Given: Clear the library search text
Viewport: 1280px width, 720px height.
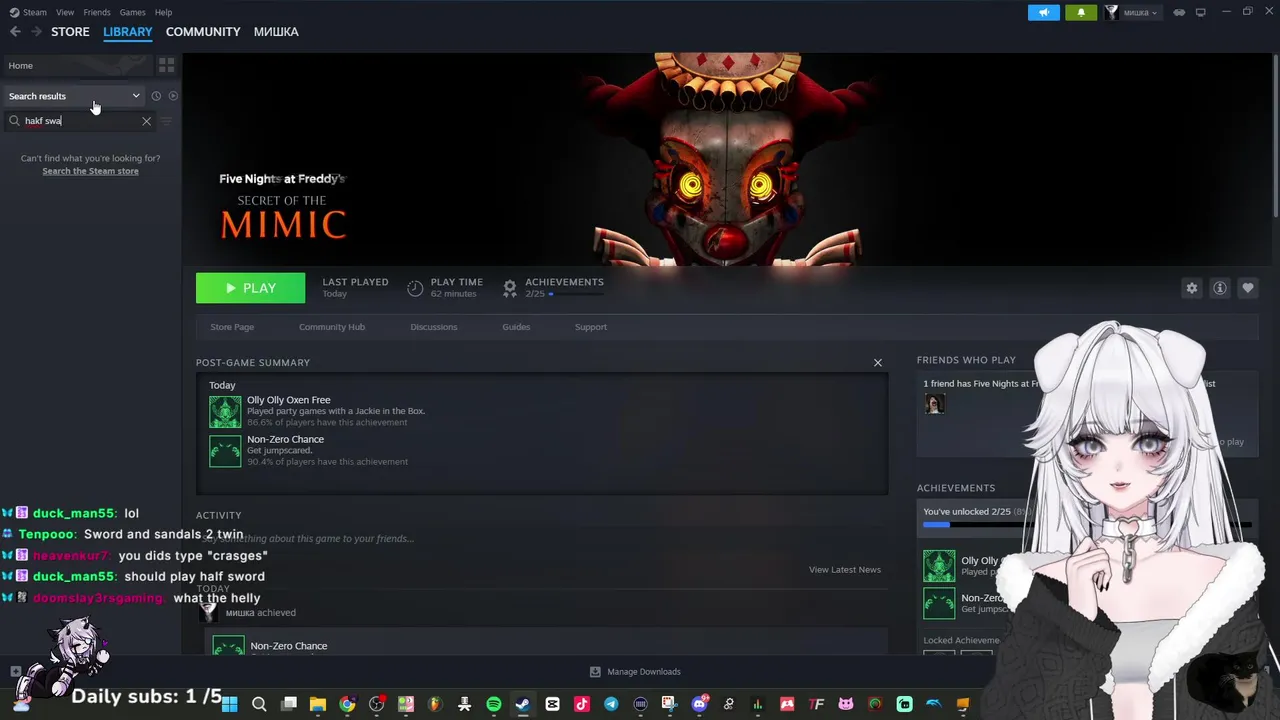Looking at the screenshot, I should [146, 121].
